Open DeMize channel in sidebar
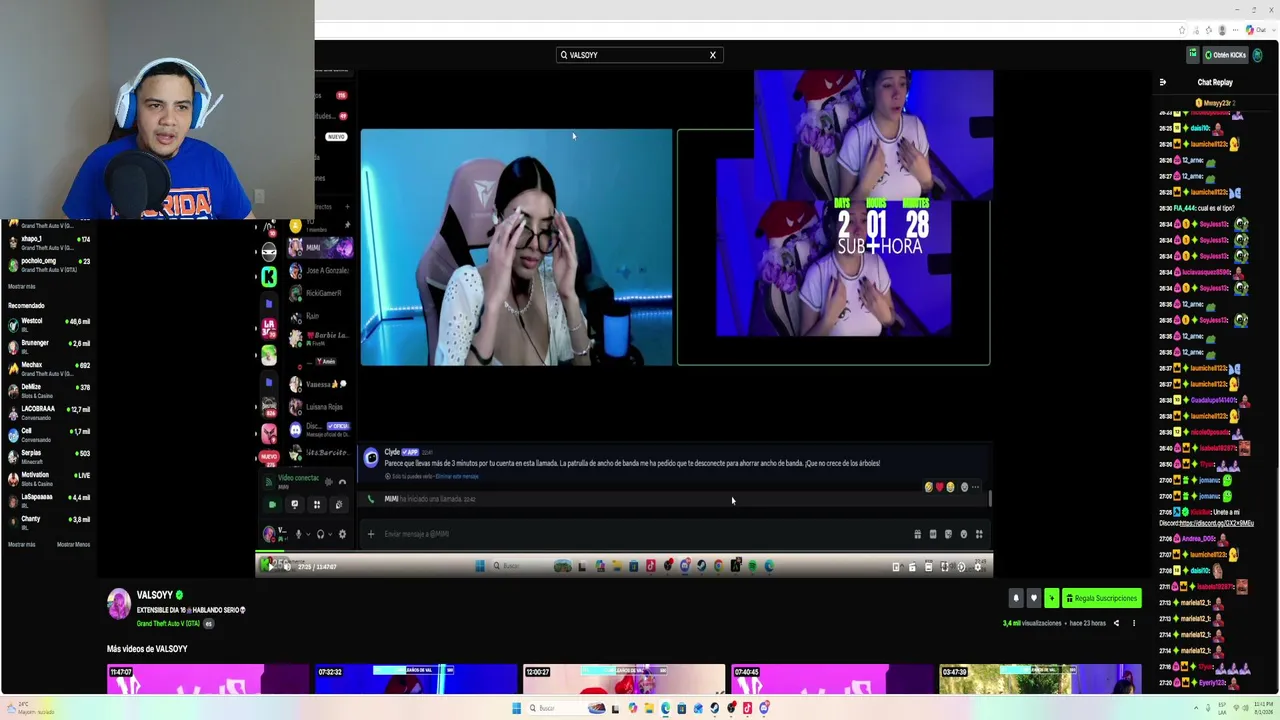 [x=49, y=390]
